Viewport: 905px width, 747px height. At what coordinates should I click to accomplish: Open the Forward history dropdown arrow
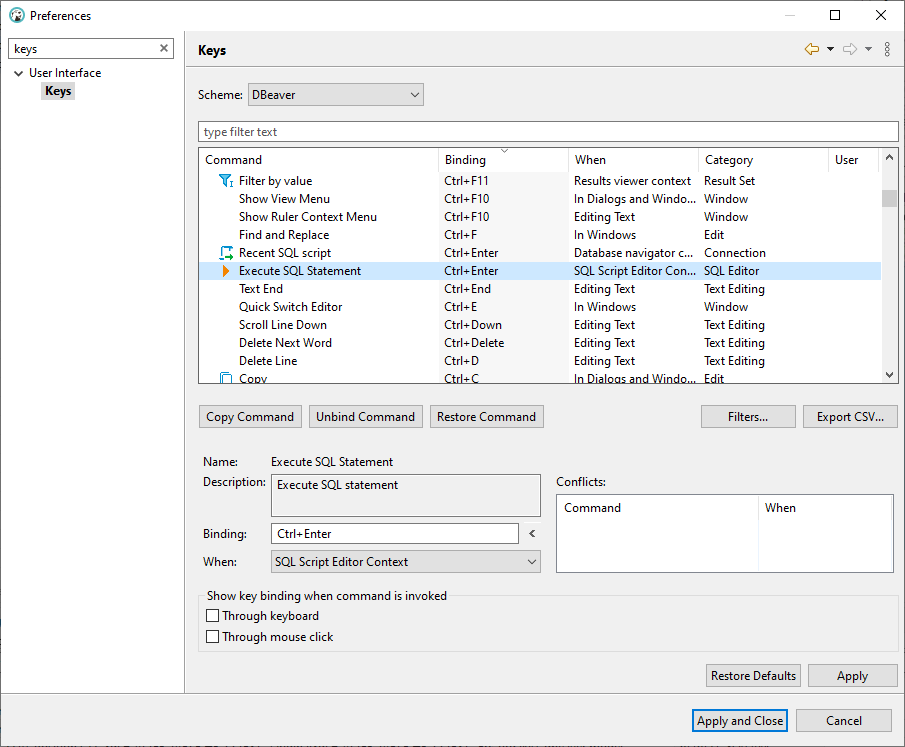868,49
